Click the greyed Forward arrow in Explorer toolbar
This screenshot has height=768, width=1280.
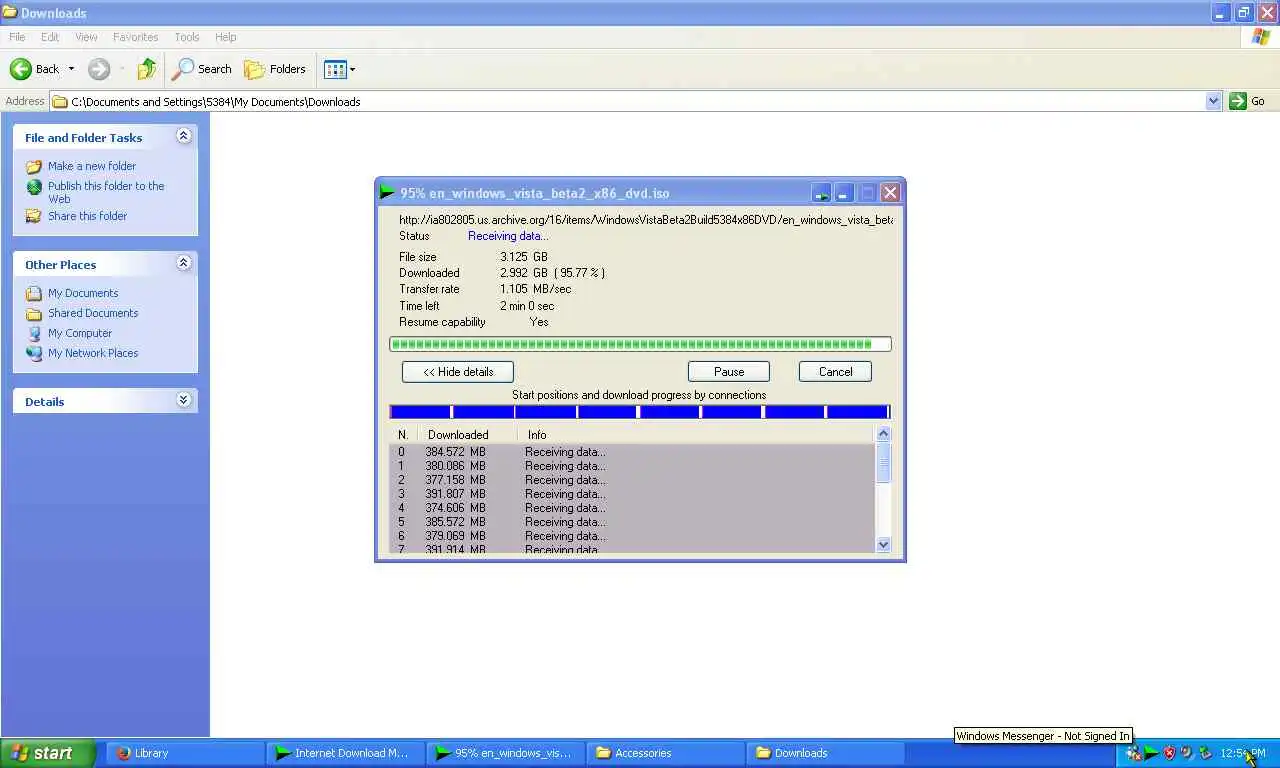tap(98, 69)
